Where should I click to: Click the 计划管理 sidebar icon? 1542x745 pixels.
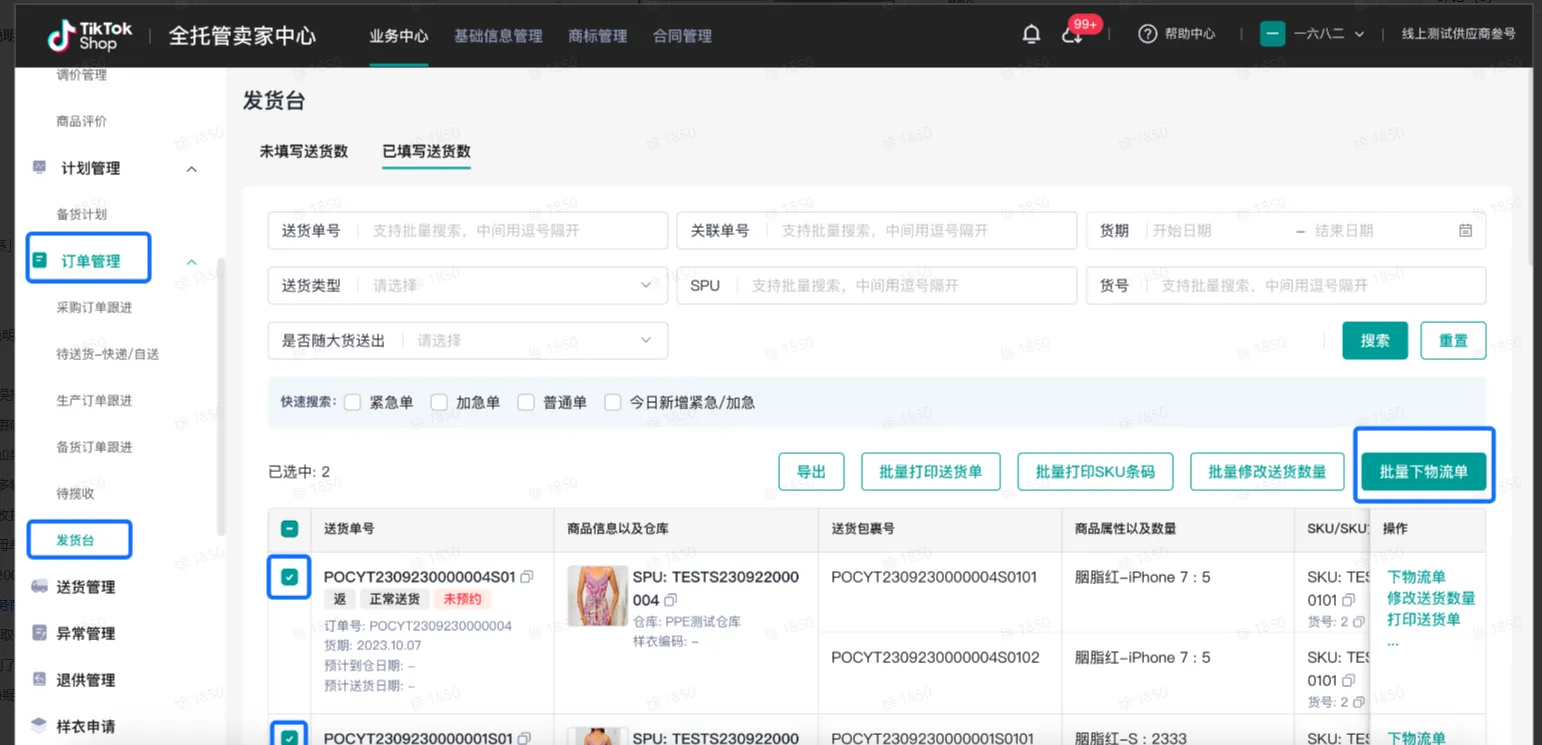39,168
